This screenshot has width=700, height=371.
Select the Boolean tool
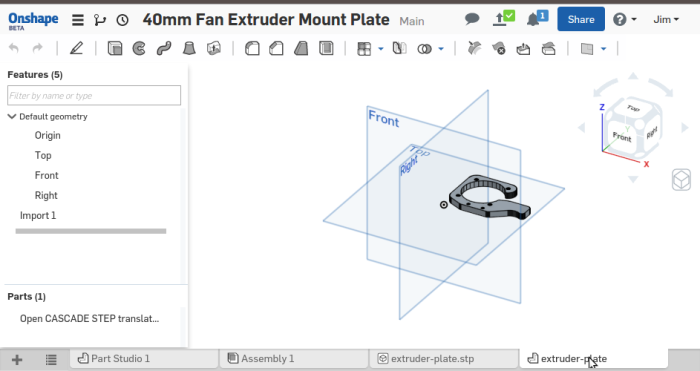click(x=425, y=49)
